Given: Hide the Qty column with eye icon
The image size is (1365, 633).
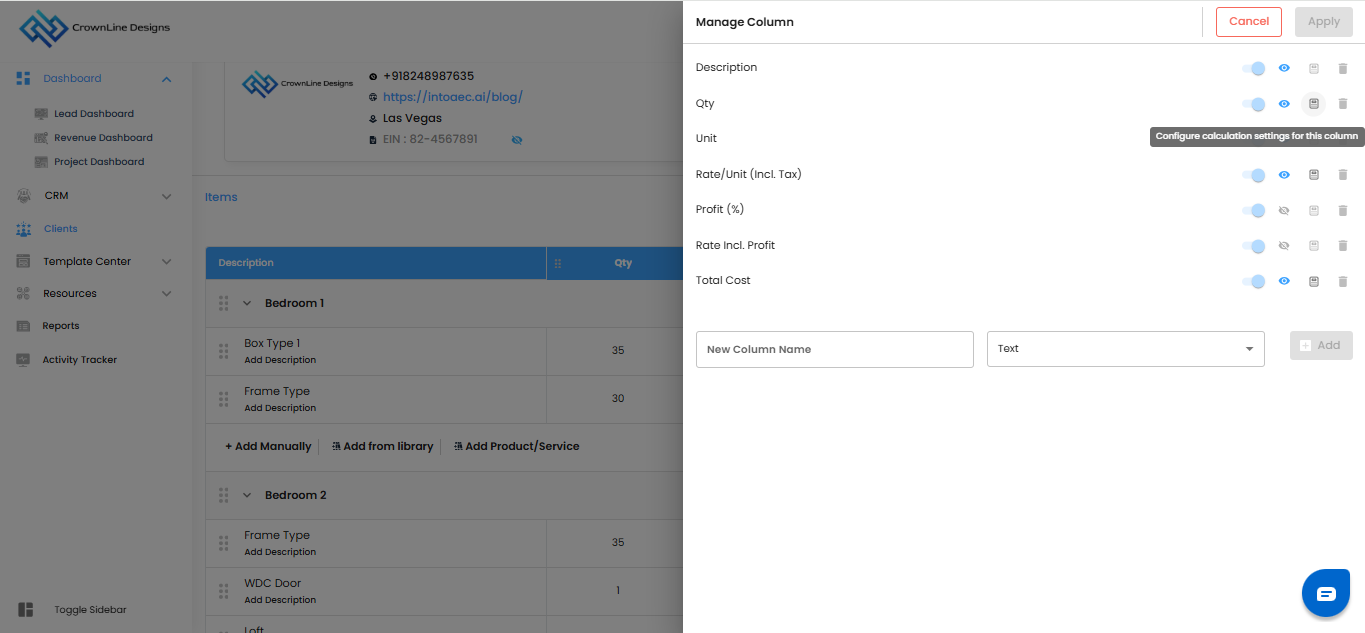Looking at the screenshot, I should 1284,104.
